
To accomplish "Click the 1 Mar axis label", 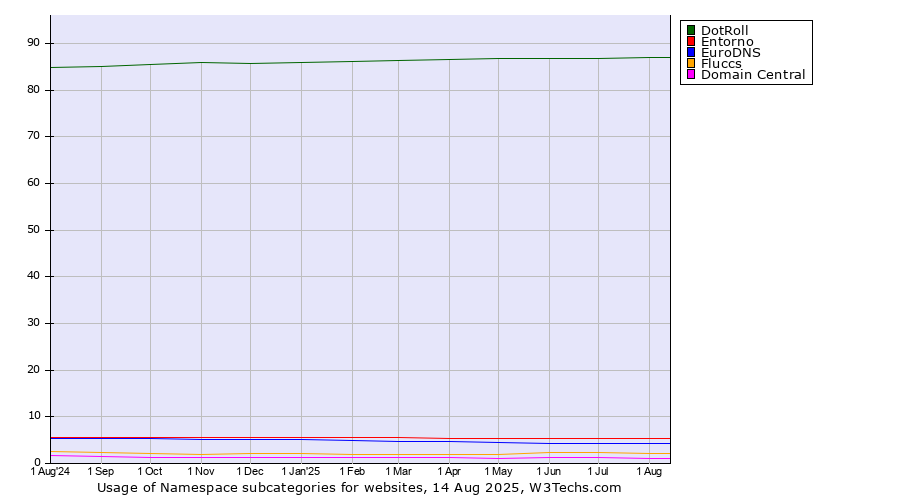I will [398, 471].
